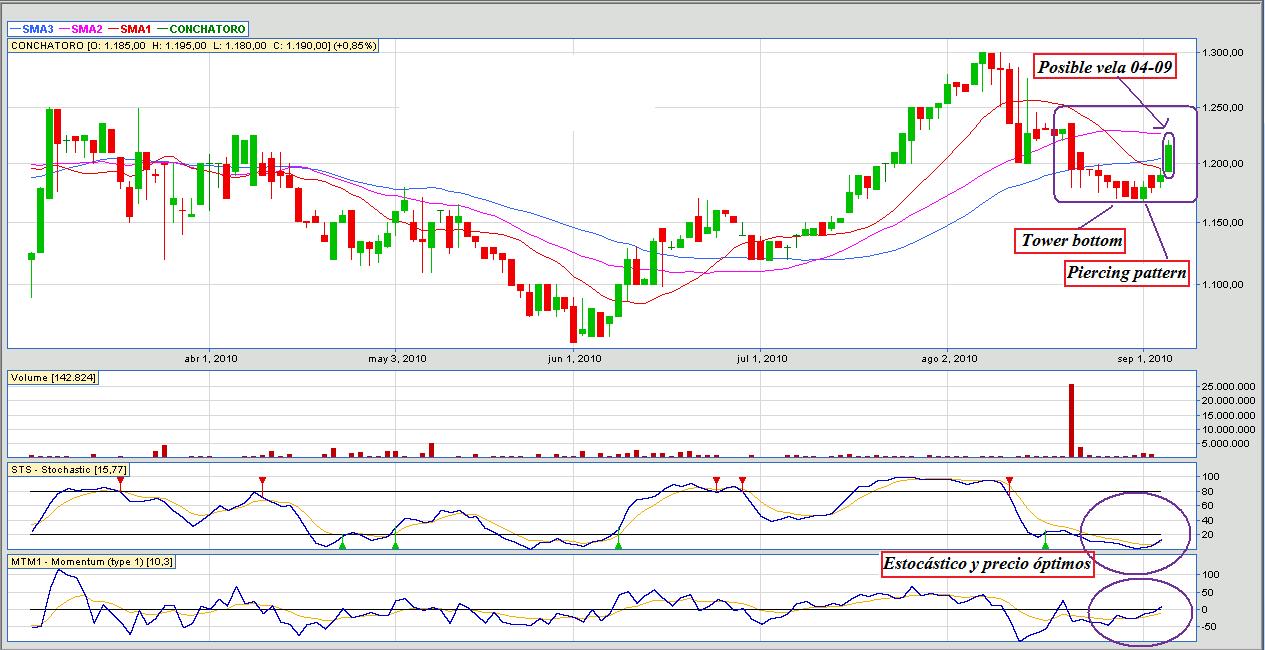
Task: Click the tallest red volume spike bar
Action: tap(1072, 419)
